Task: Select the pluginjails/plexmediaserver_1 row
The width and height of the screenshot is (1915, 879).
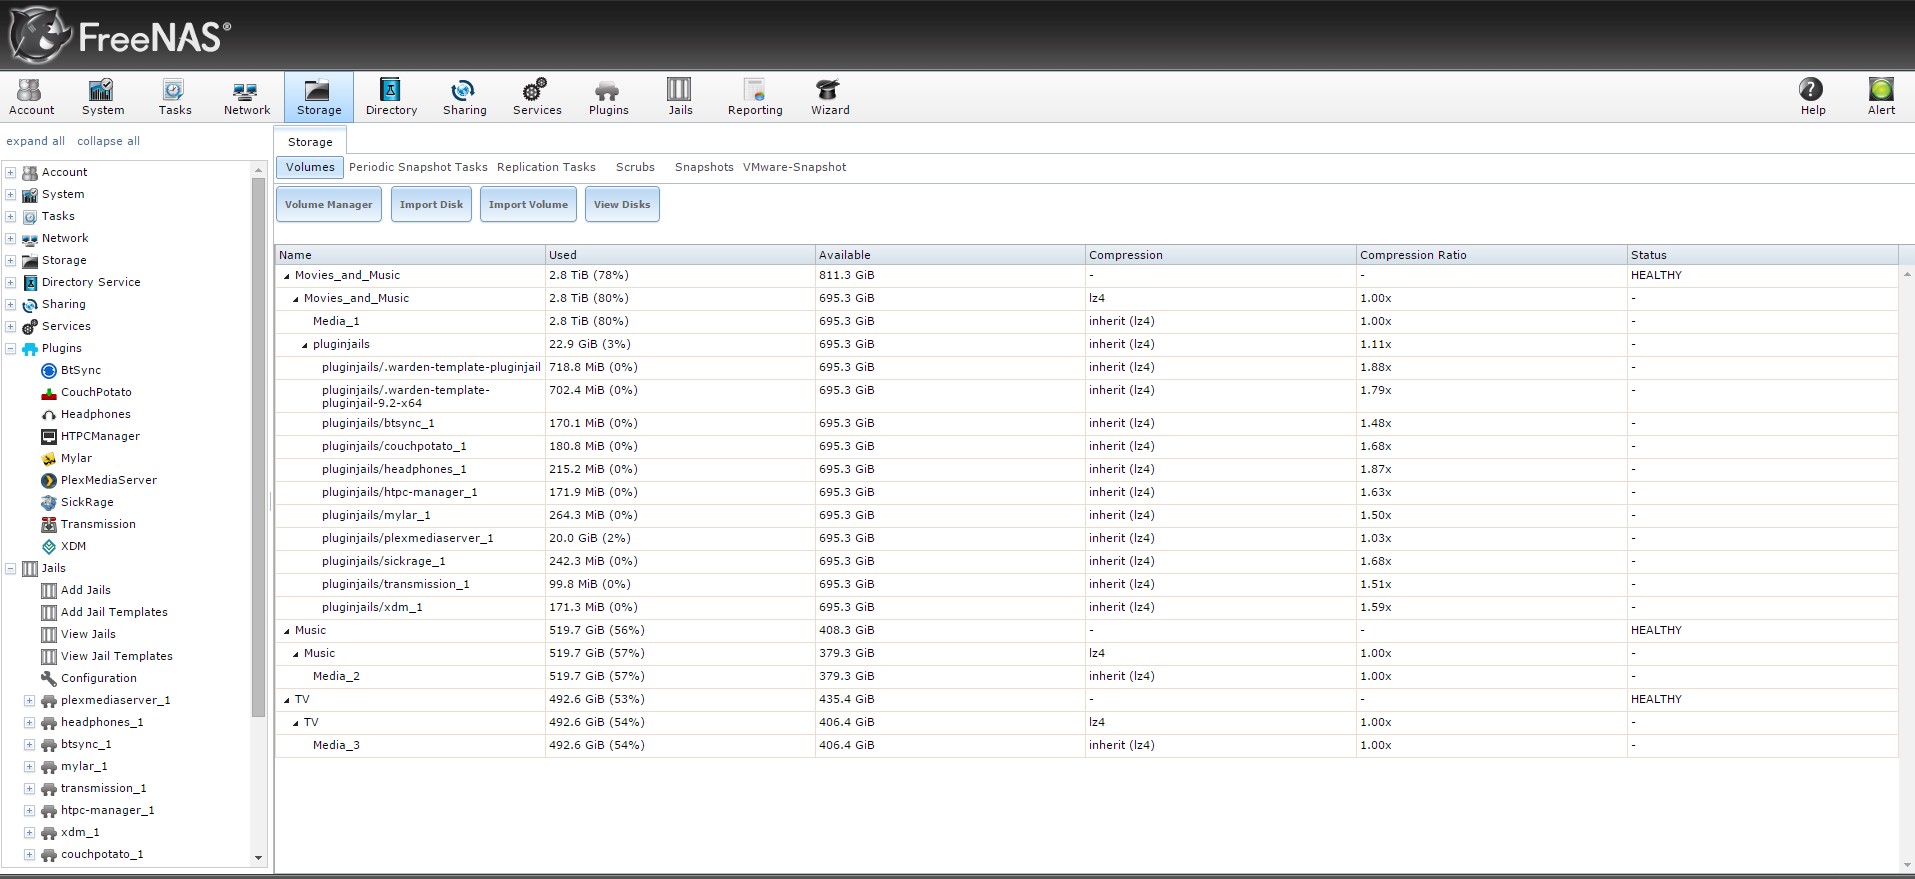Action: coord(1086,538)
